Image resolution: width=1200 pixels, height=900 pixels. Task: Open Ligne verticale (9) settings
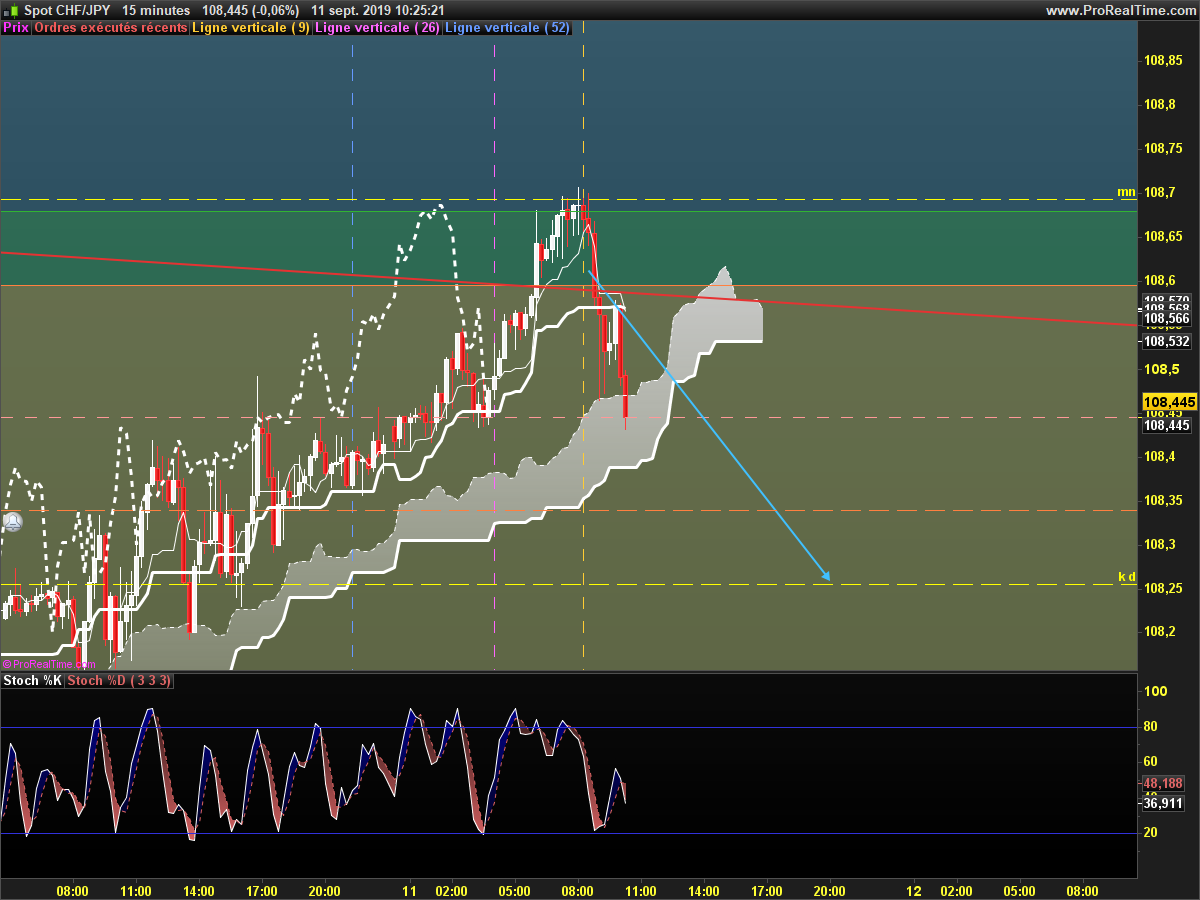point(250,28)
